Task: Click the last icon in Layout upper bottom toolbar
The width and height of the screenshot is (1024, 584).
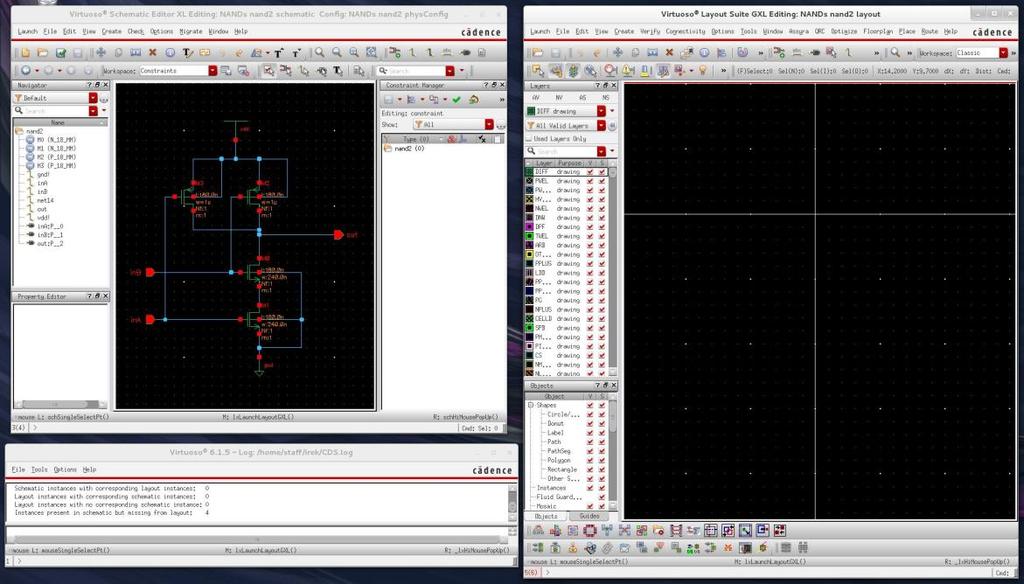Action: point(779,530)
